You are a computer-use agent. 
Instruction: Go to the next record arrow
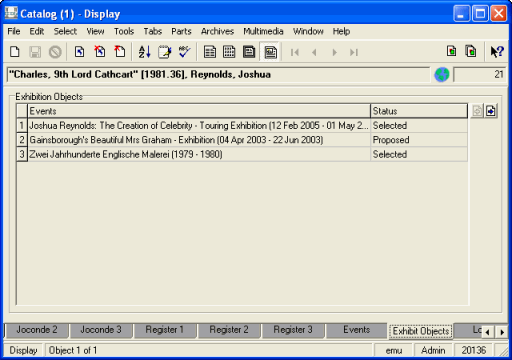point(334,52)
